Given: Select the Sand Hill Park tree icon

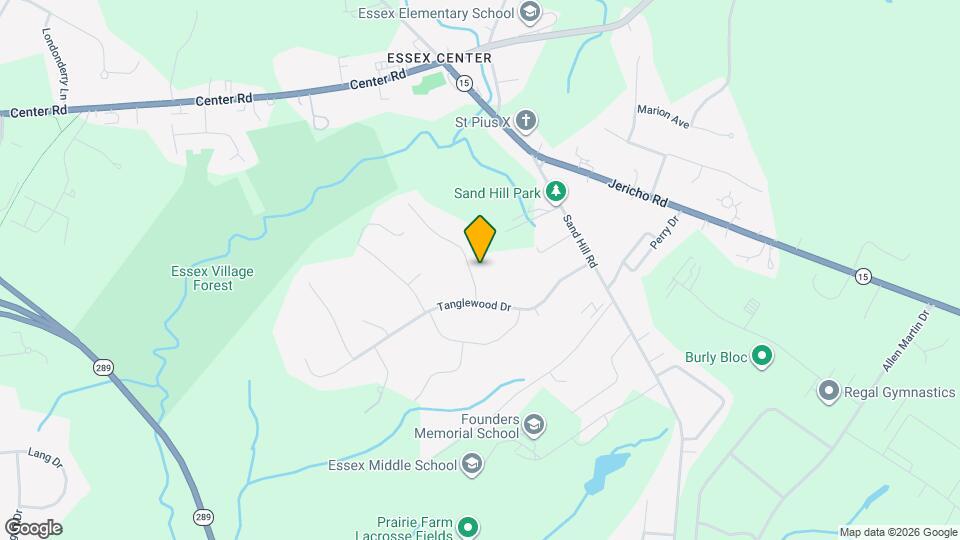Looking at the screenshot, I should pyautogui.click(x=556, y=192).
